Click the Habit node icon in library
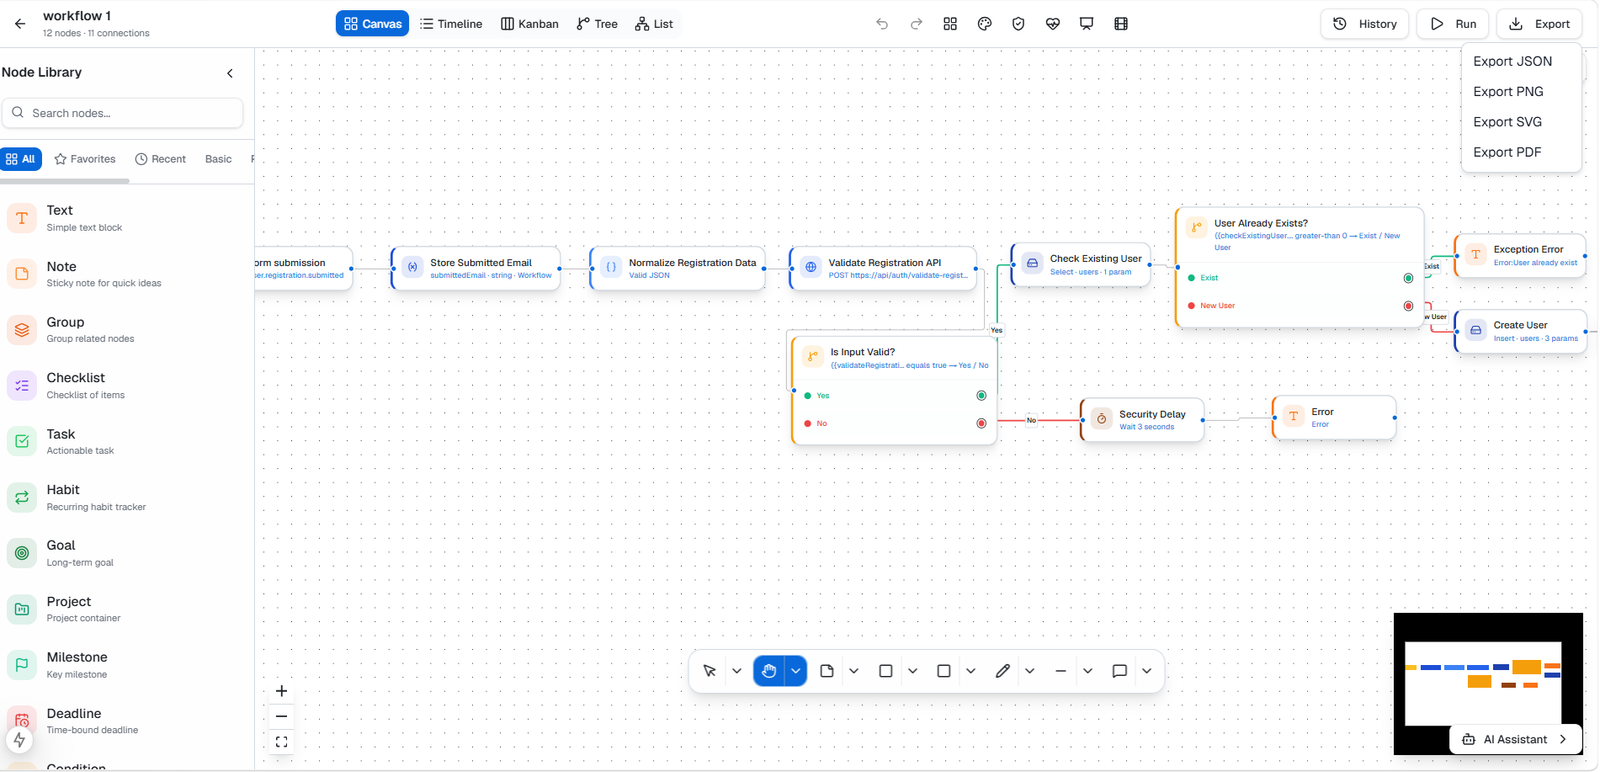 click(22, 497)
